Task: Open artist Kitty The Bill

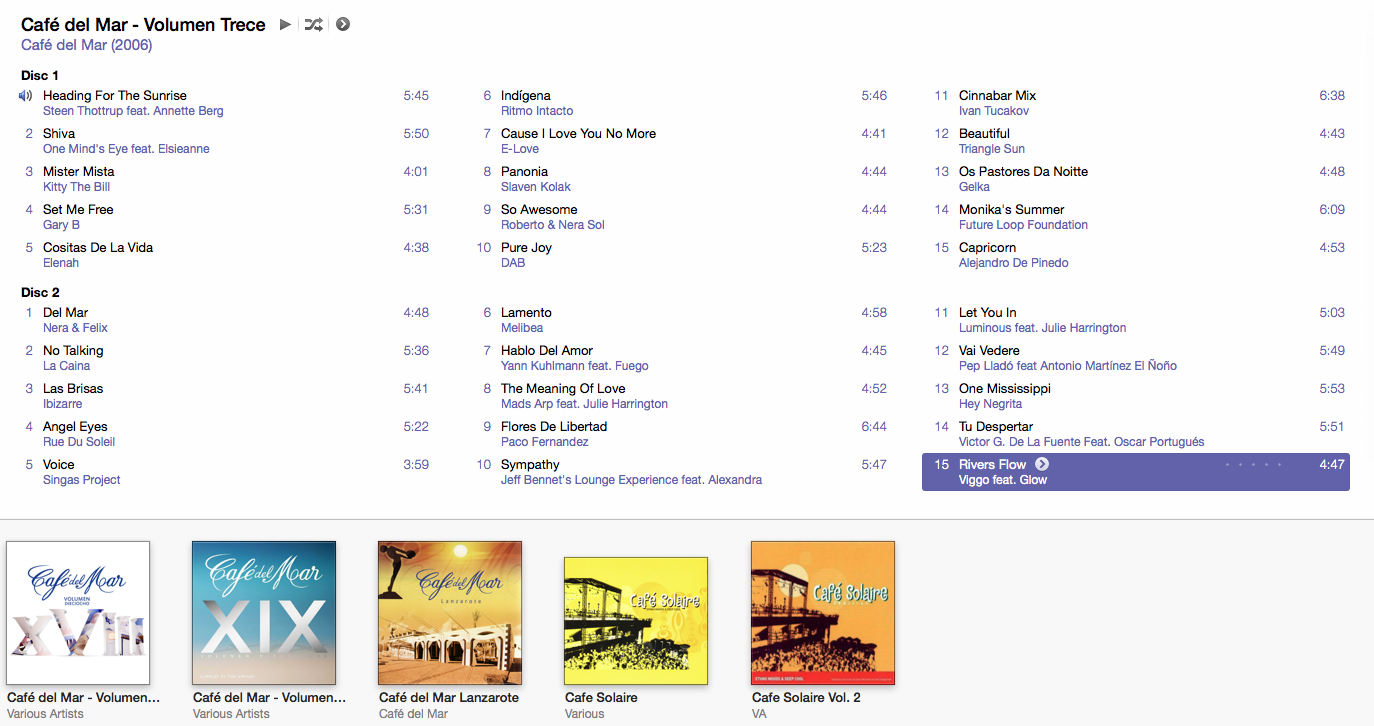Action: pyautogui.click(x=77, y=187)
